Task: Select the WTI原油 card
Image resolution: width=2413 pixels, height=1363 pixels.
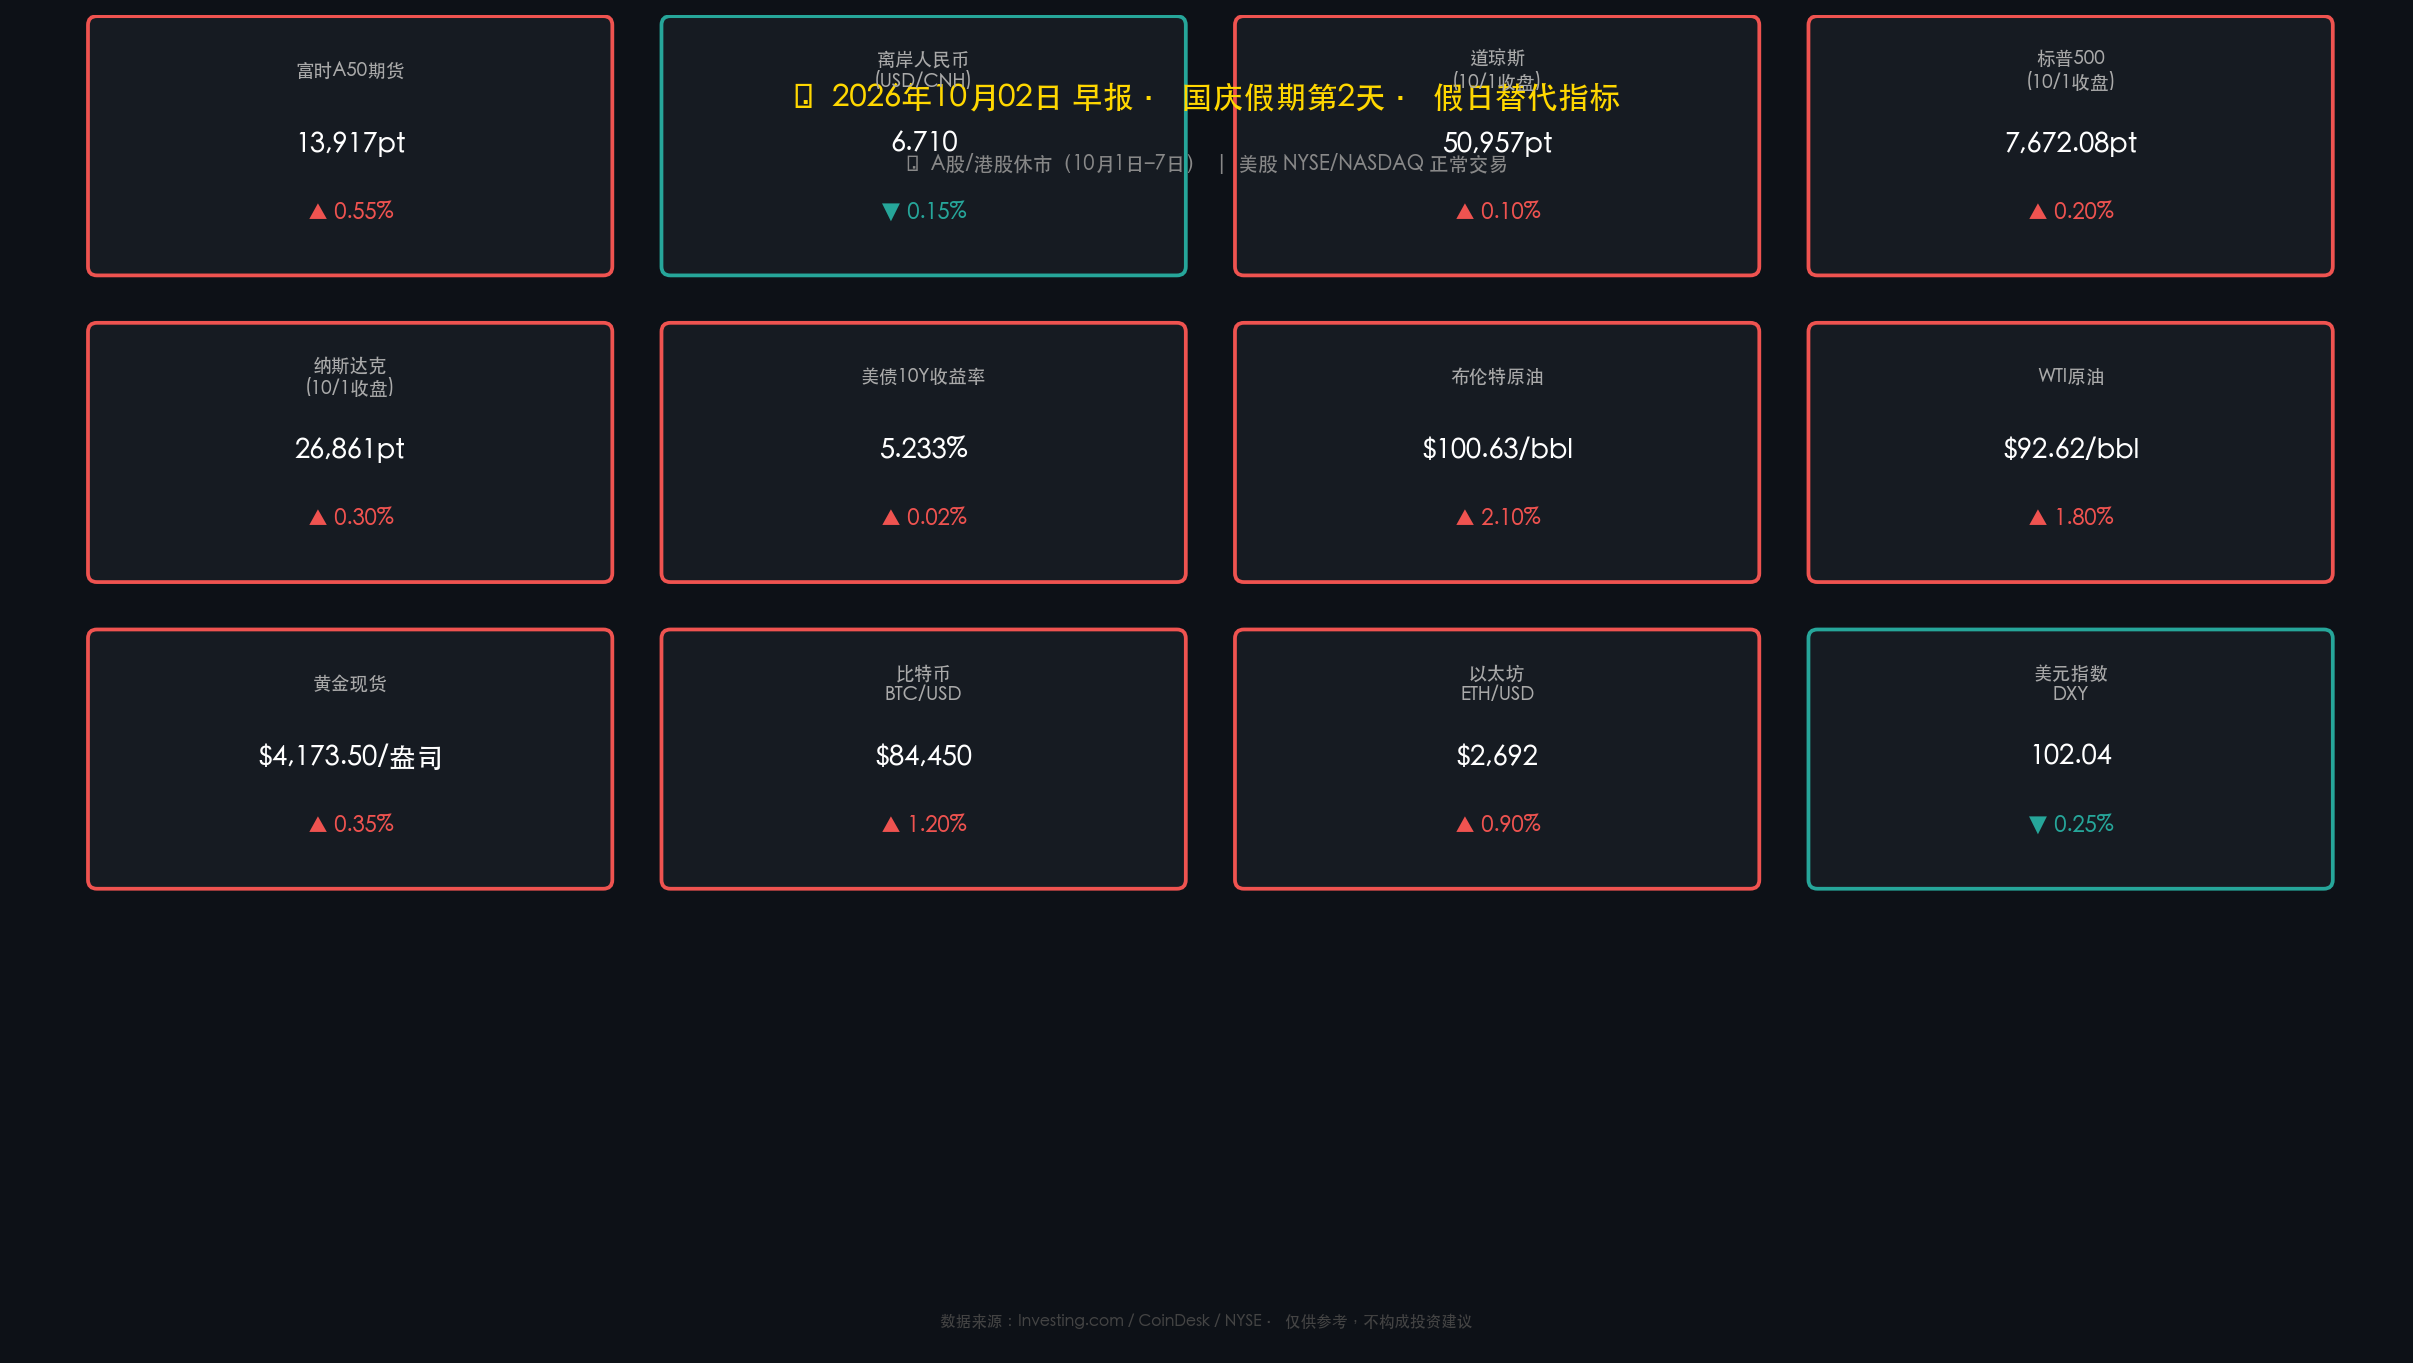Action: click(x=2070, y=452)
